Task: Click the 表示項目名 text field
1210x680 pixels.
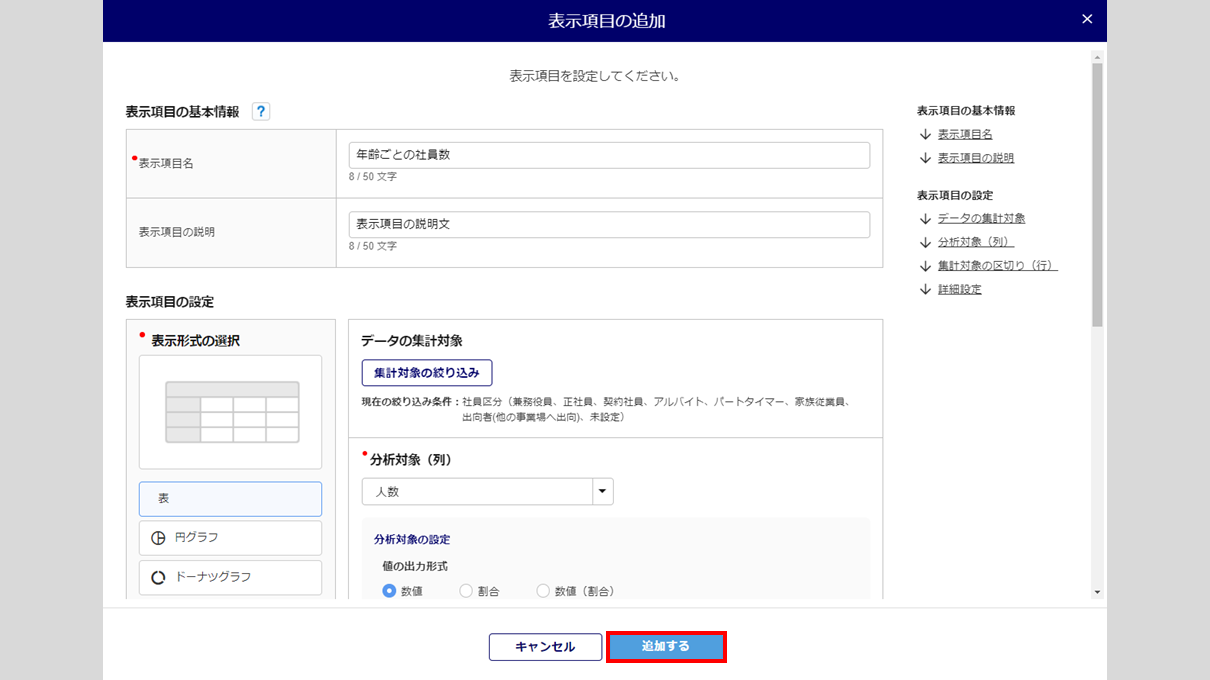Action: coord(609,155)
